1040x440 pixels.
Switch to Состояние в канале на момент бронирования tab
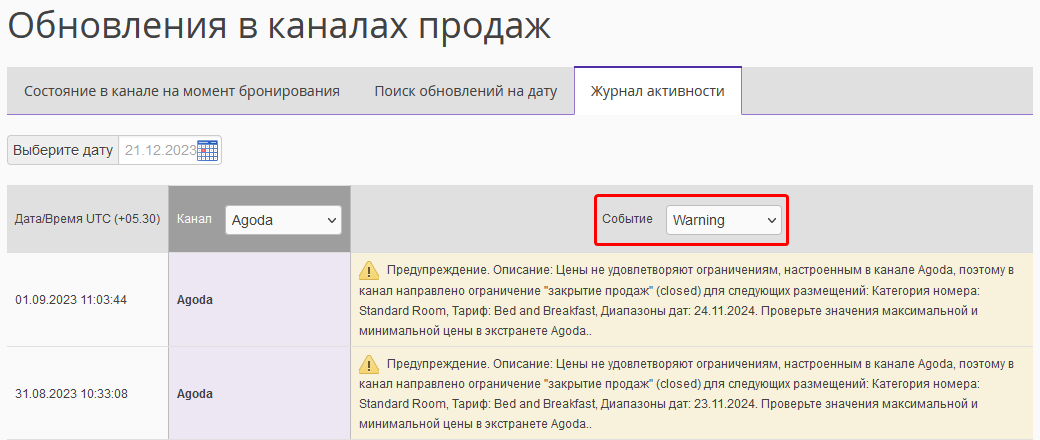coord(182,91)
